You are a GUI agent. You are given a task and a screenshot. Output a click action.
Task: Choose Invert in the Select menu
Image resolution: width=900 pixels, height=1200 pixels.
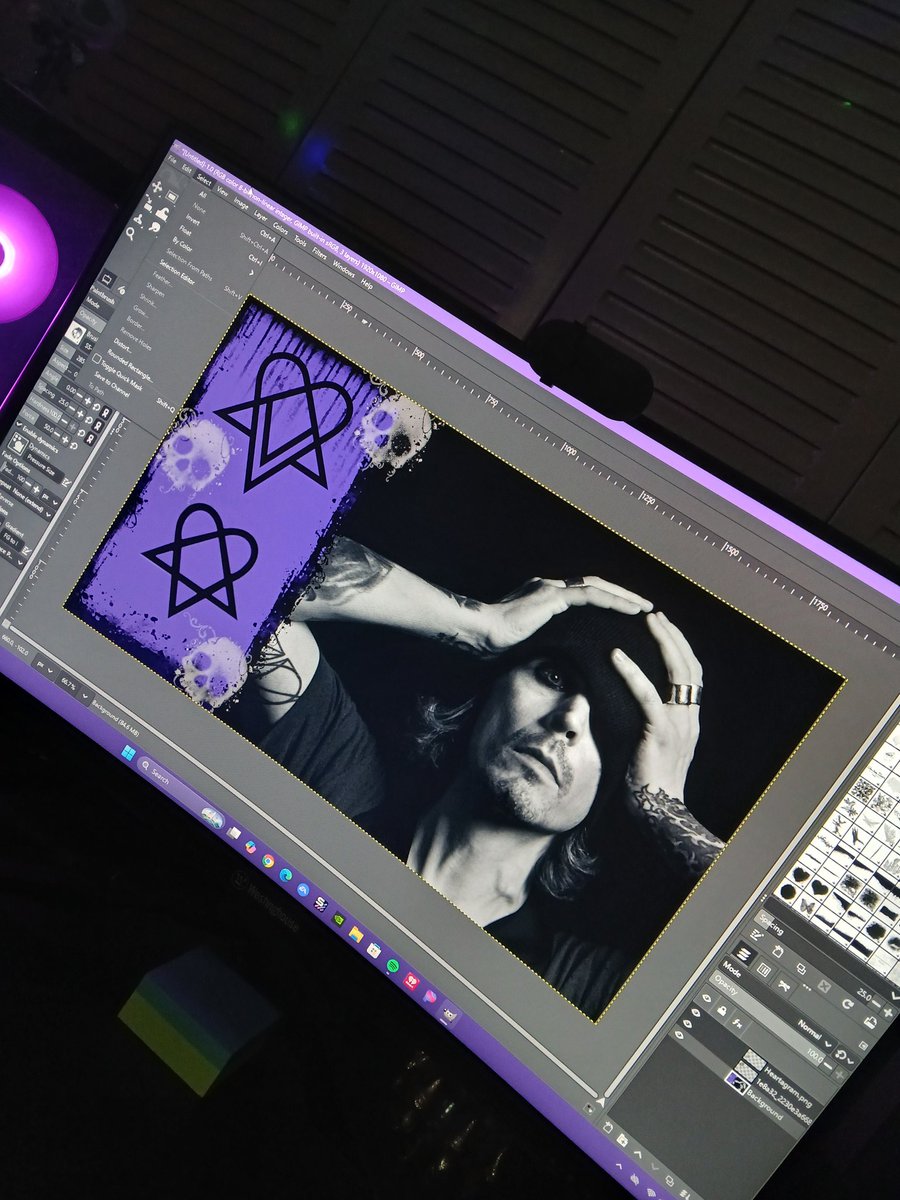[193, 221]
